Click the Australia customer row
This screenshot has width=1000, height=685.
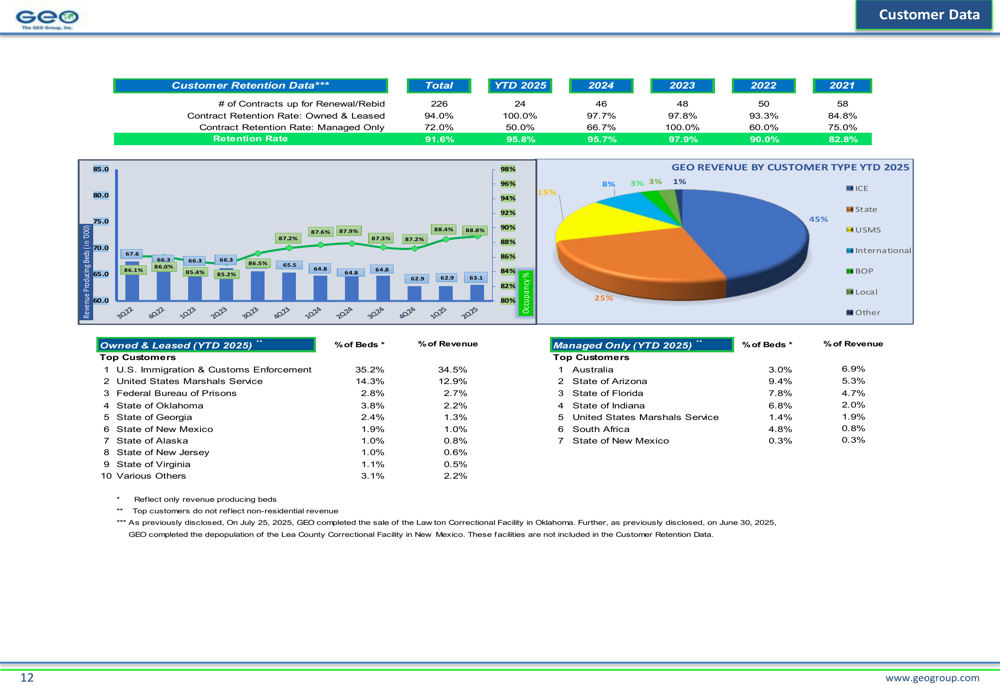coord(711,369)
